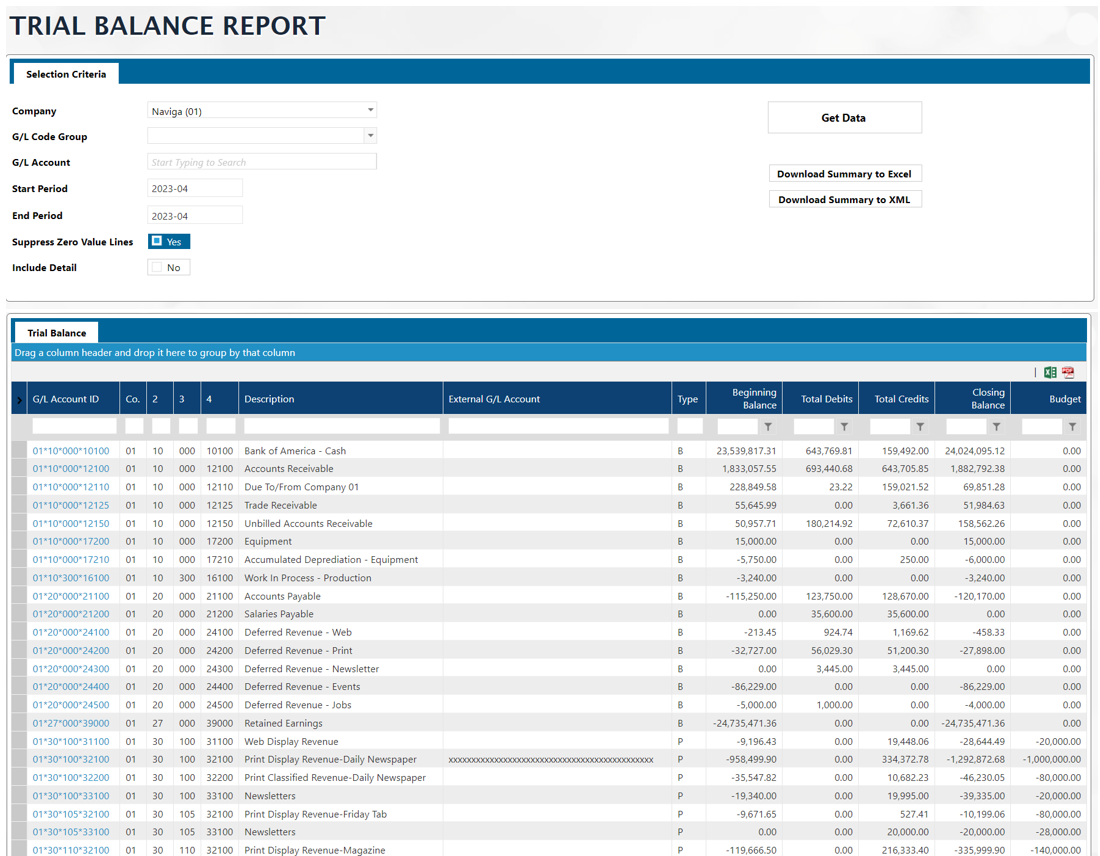Enable the Include Detail toggle
1100x856 pixels.
(168, 268)
